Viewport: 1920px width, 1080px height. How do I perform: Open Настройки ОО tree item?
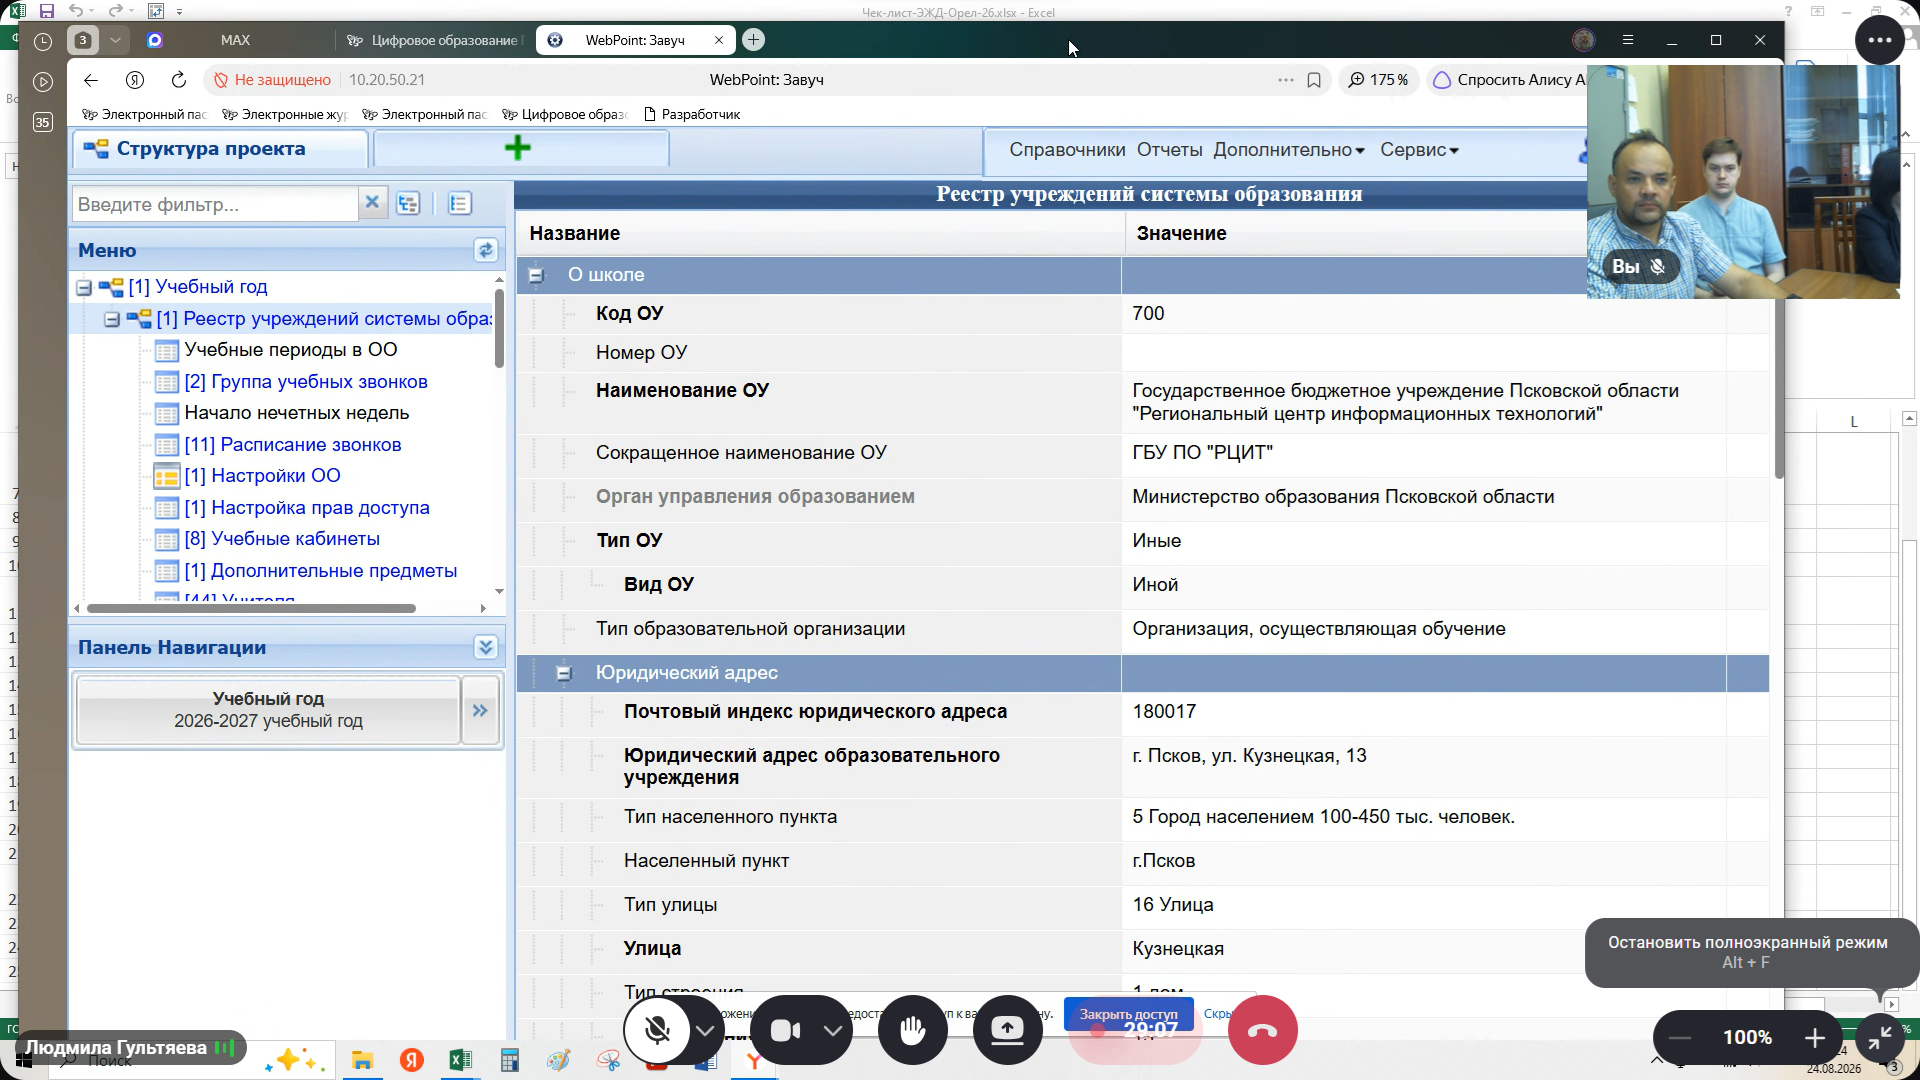click(x=262, y=476)
